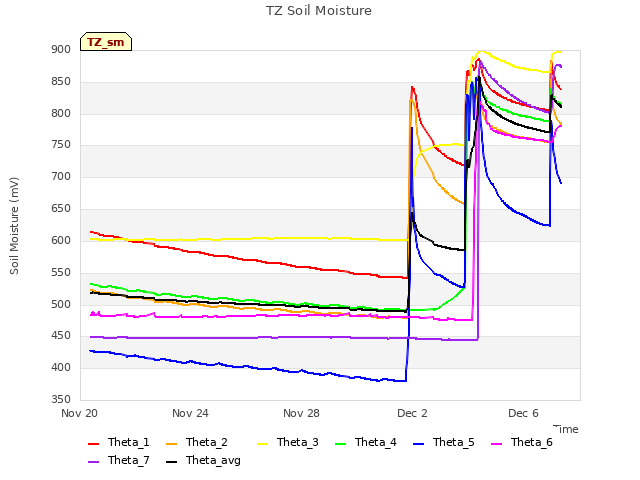The image size is (640, 480).
Task: Click the 750 y-axis tick label
Action: click(x=61, y=145)
